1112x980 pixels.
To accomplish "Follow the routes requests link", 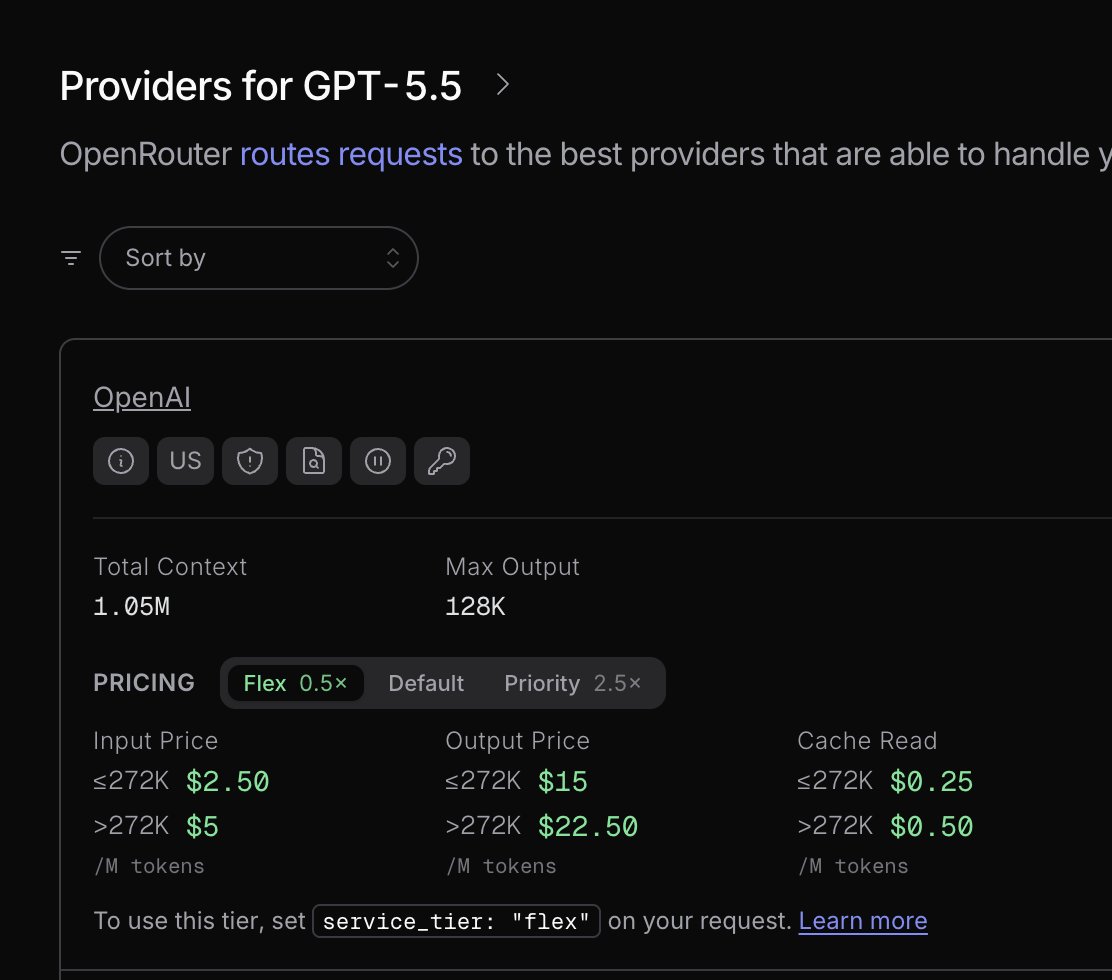I will (x=351, y=155).
